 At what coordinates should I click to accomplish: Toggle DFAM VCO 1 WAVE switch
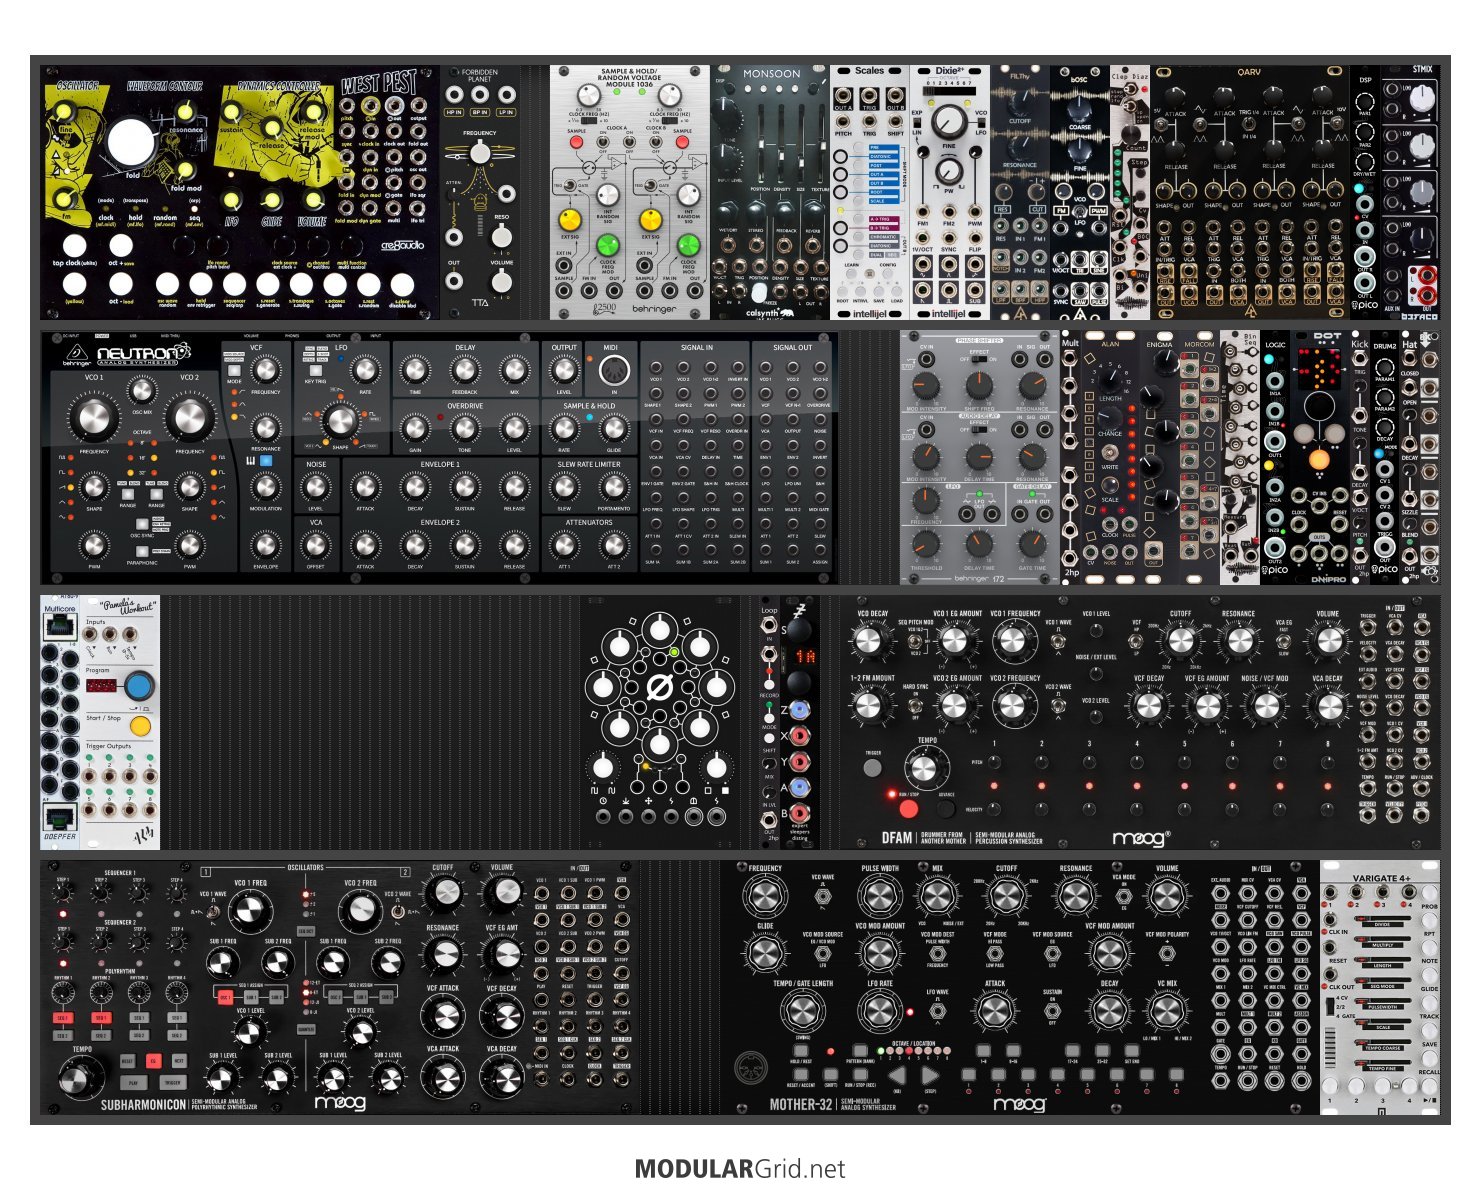(x=1058, y=640)
